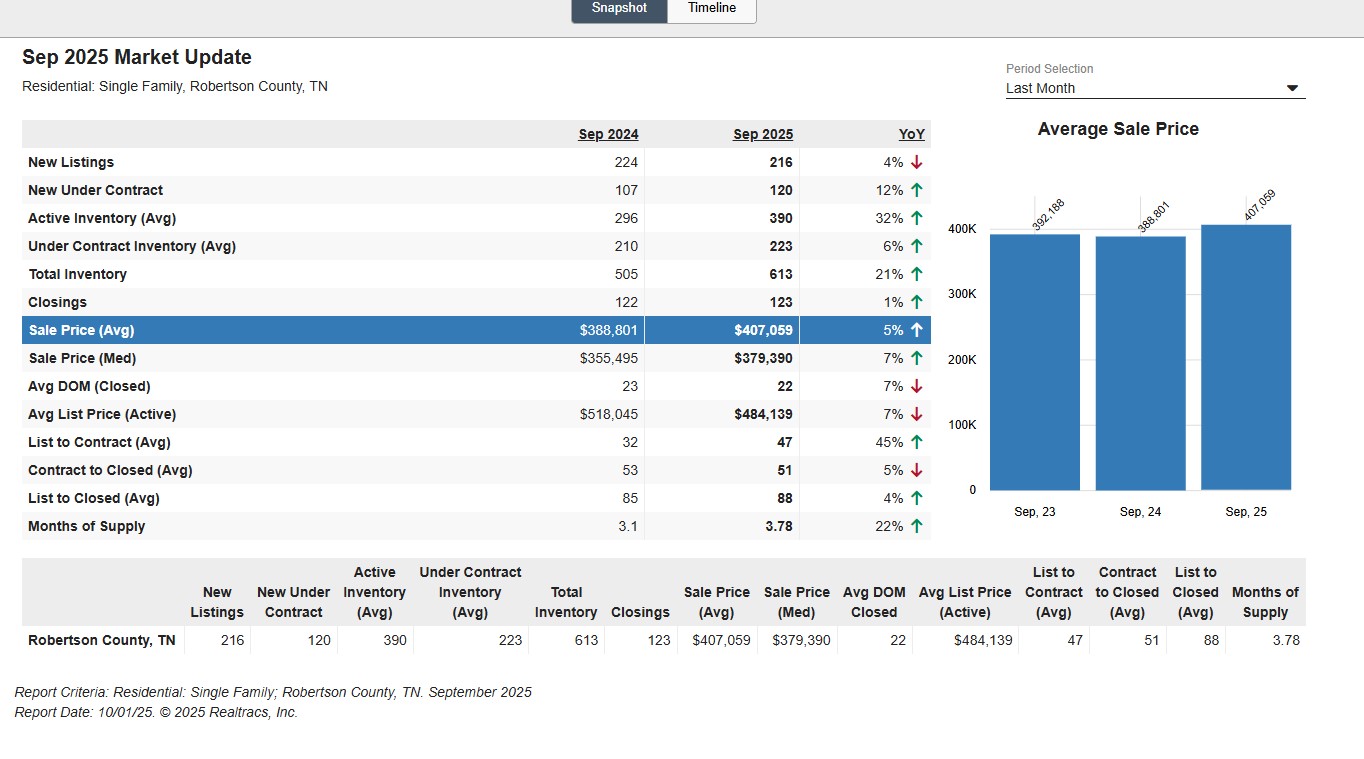Click the up arrow for Months of Supply
This screenshot has width=1364, height=759.
(916, 526)
